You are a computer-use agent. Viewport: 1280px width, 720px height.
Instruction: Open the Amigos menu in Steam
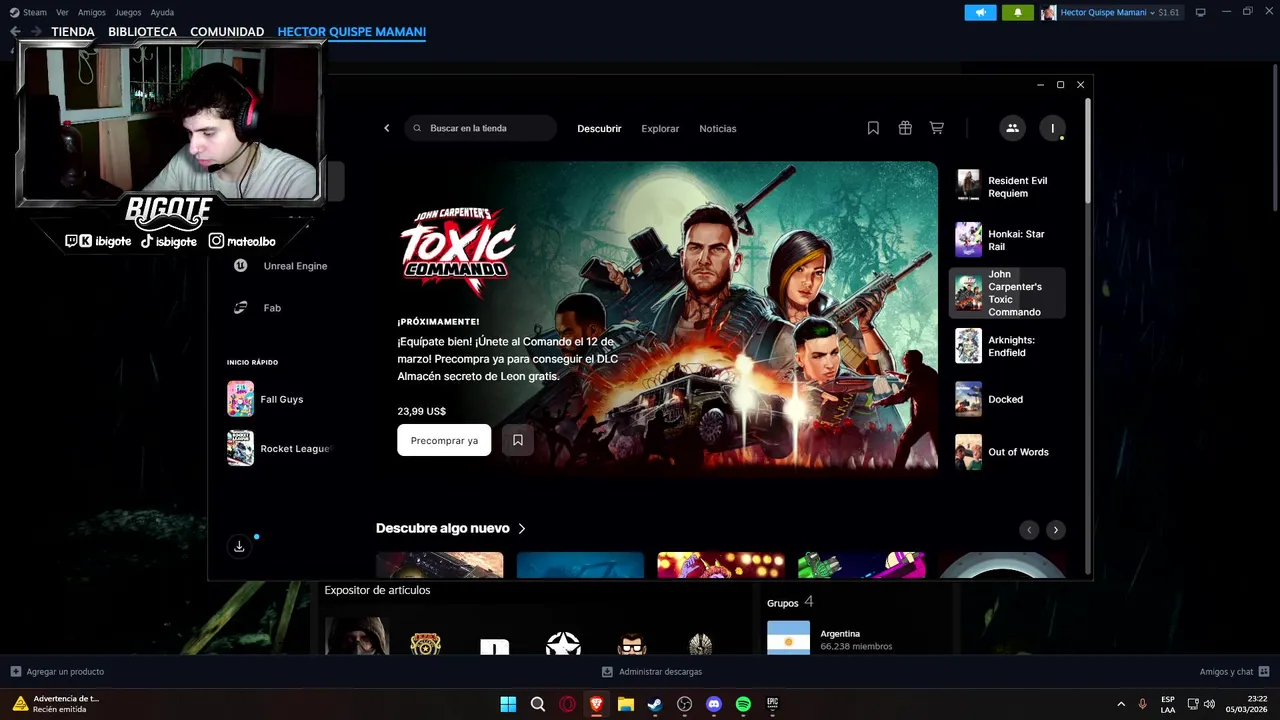coord(92,12)
